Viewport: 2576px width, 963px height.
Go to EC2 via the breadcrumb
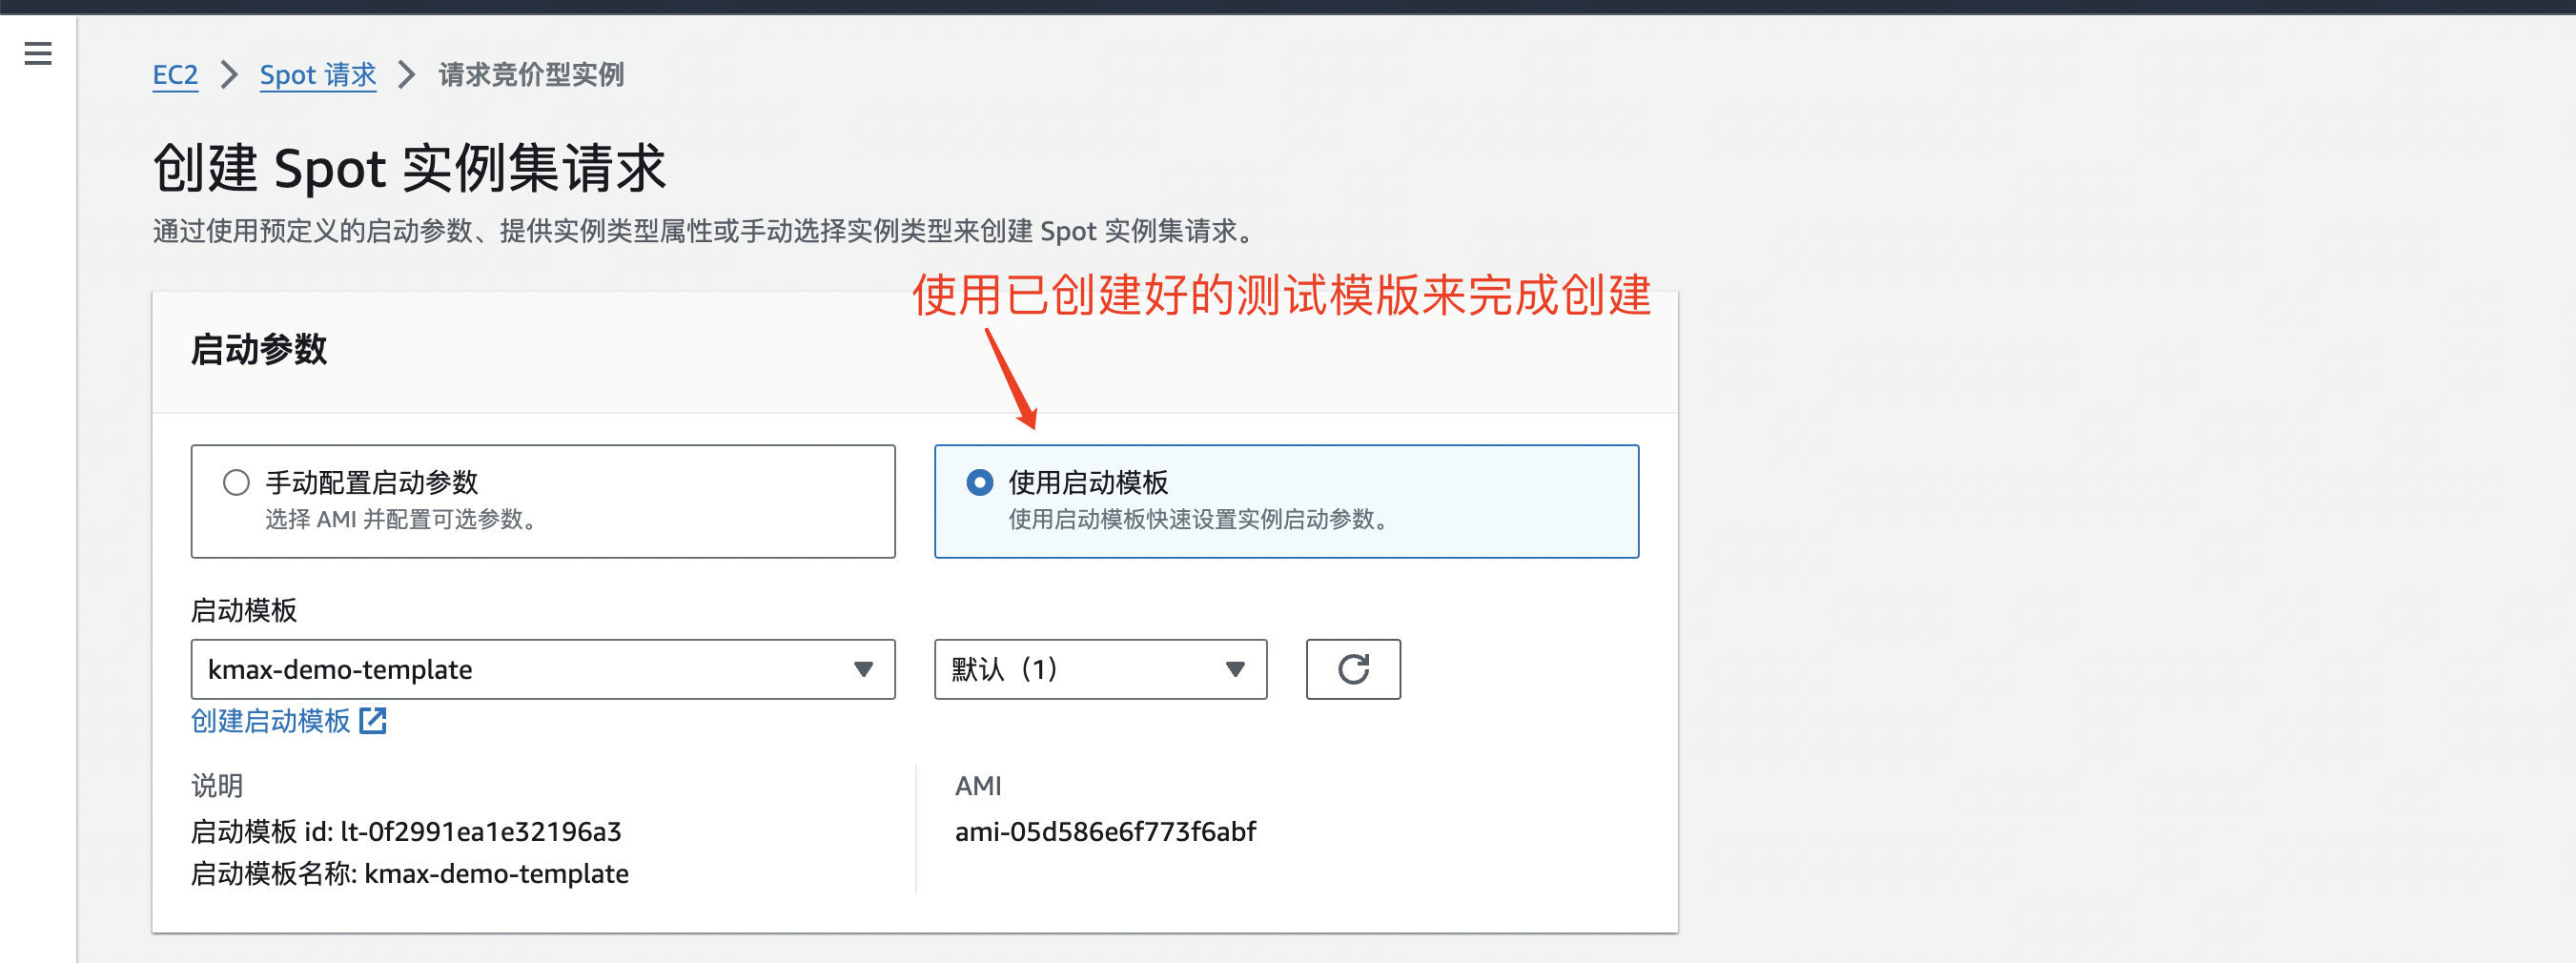click(x=175, y=75)
